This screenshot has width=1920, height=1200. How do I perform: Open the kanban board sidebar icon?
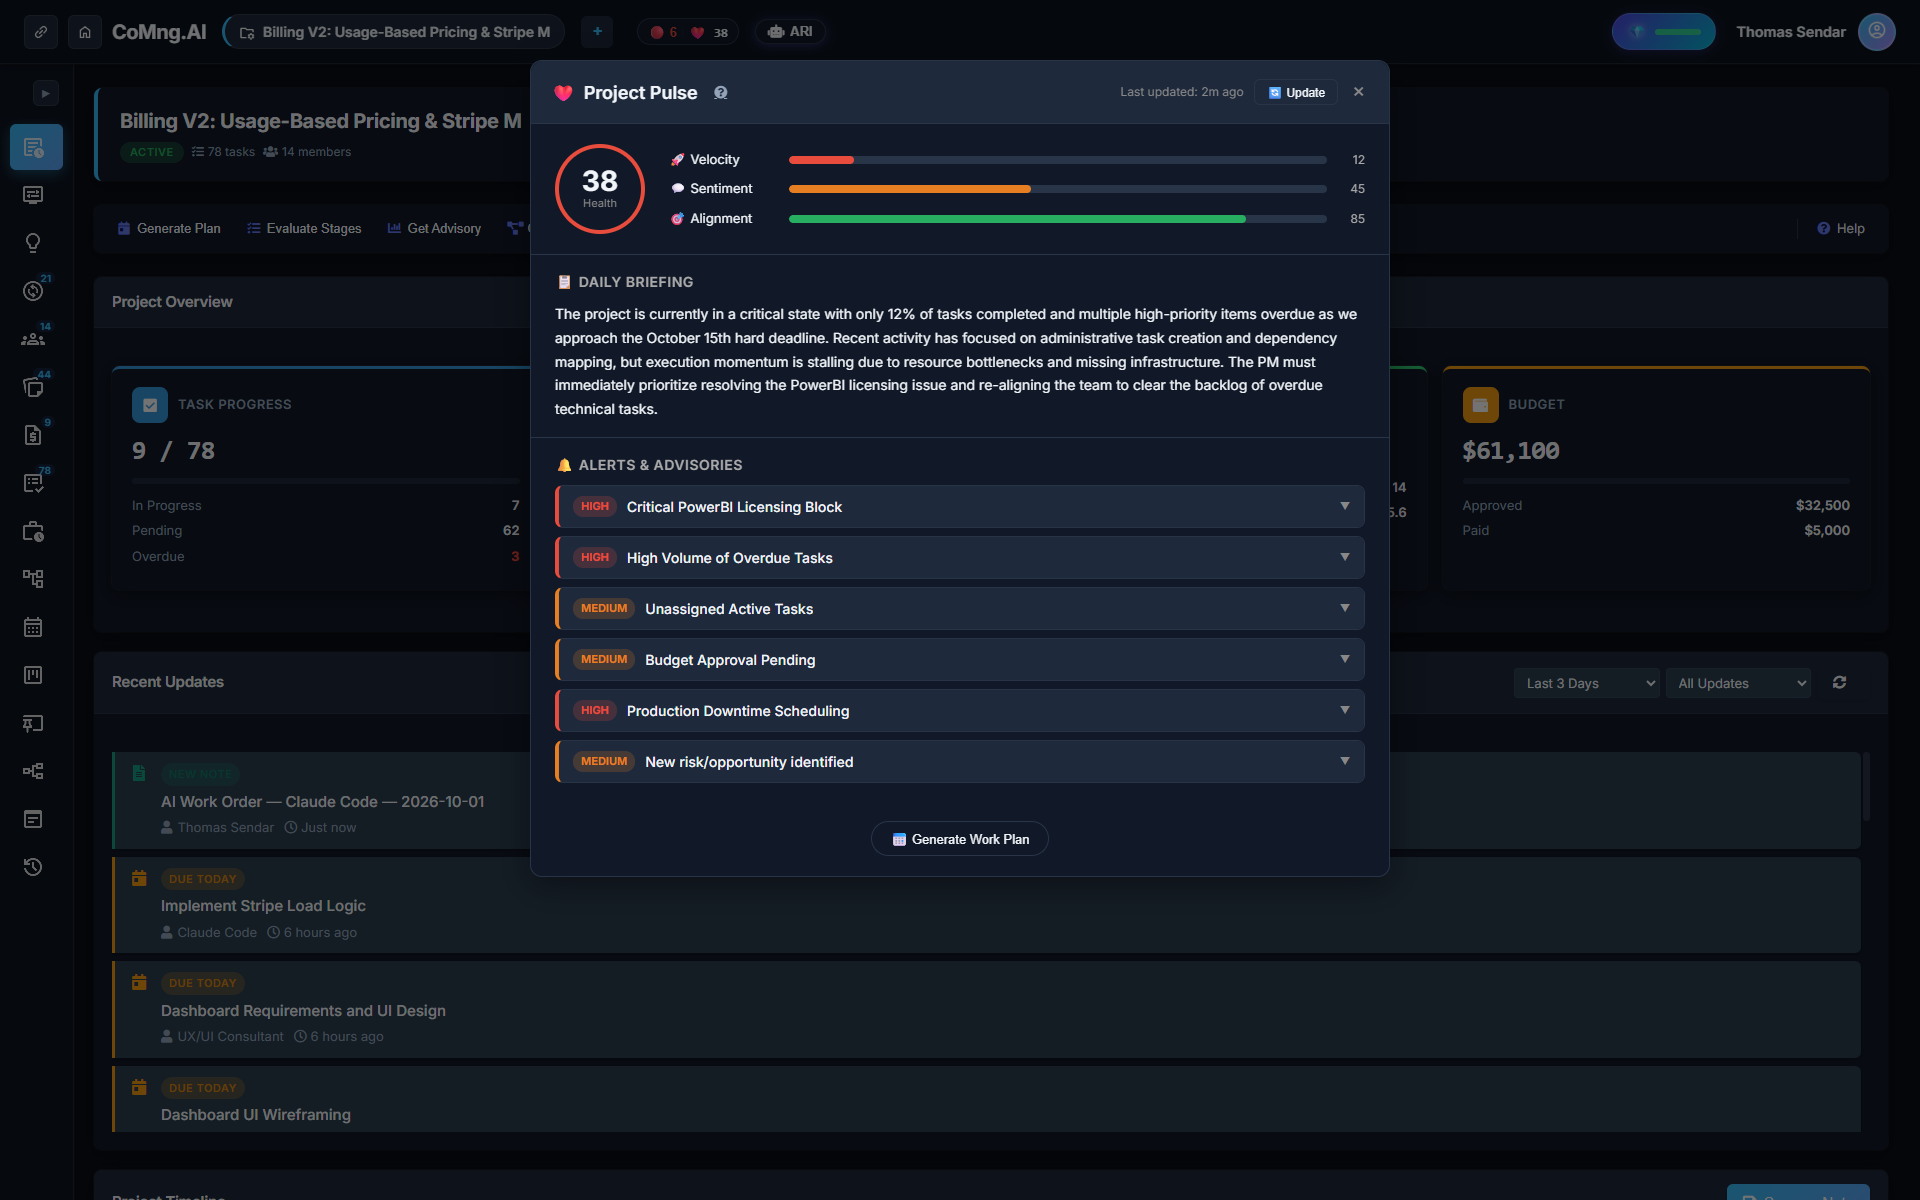[33, 675]
